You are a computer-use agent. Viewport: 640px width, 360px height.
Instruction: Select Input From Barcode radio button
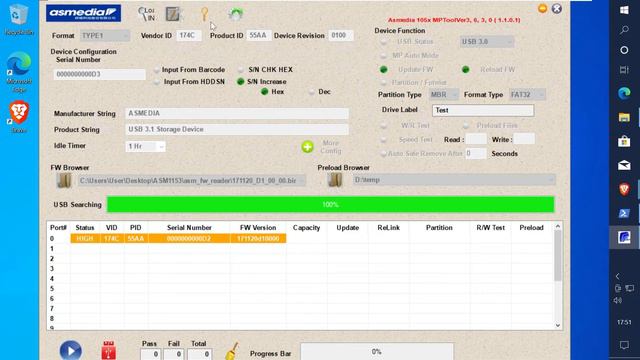pos(157,70)
